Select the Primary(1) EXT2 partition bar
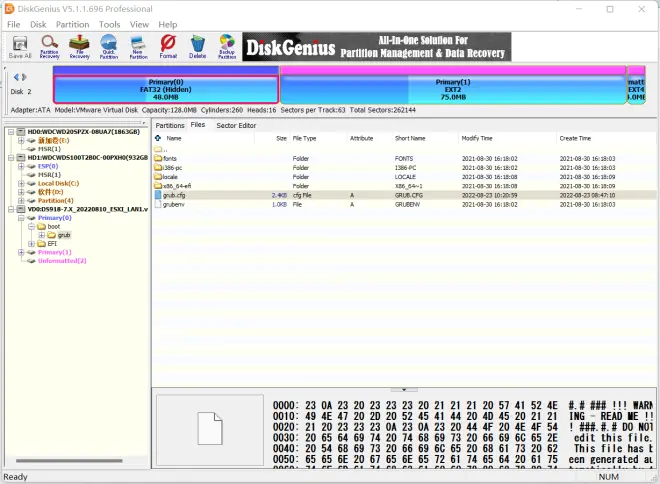This screenshot has height=484, width=660. click(453, 89)
